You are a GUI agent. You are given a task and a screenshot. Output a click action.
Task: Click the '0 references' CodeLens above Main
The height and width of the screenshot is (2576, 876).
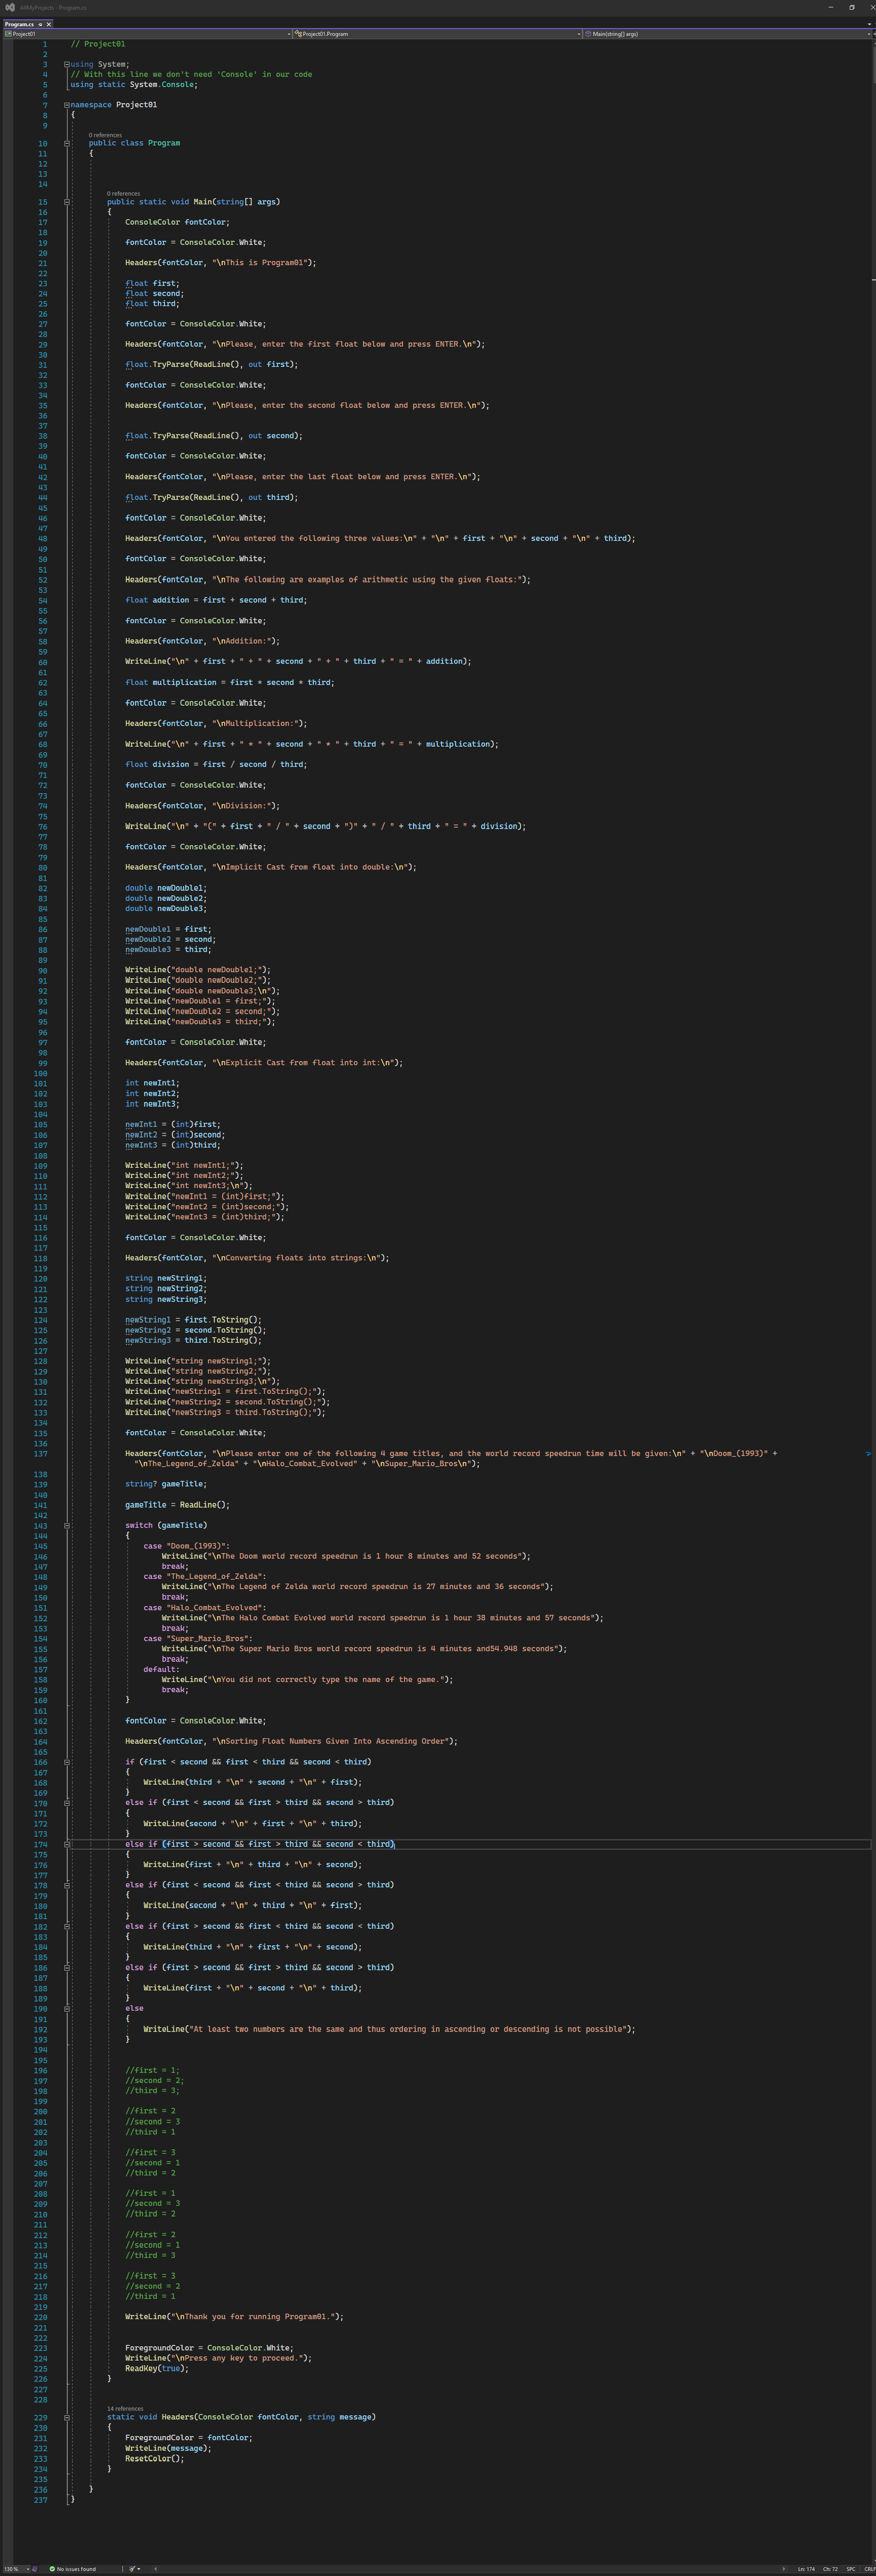point(123,193)
